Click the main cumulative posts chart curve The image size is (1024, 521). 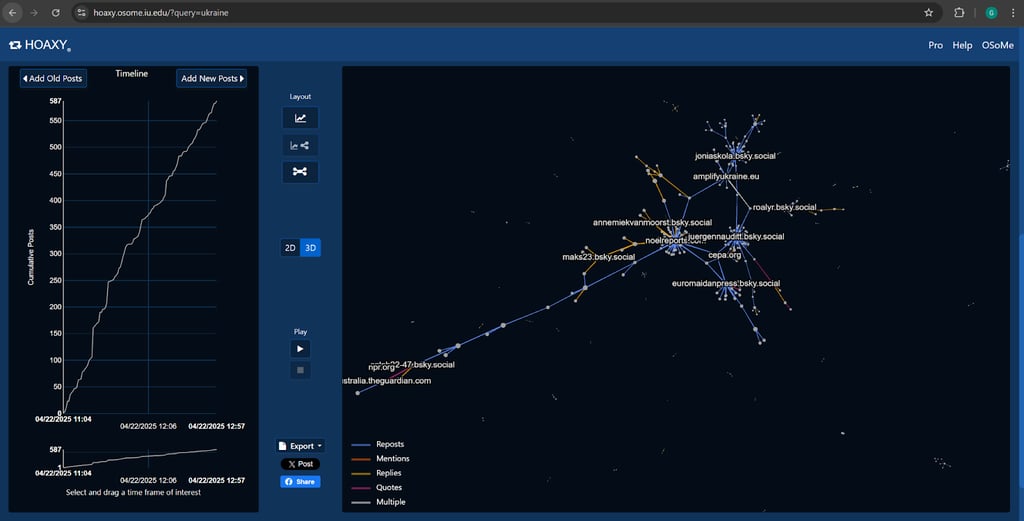tap(140, 257)
